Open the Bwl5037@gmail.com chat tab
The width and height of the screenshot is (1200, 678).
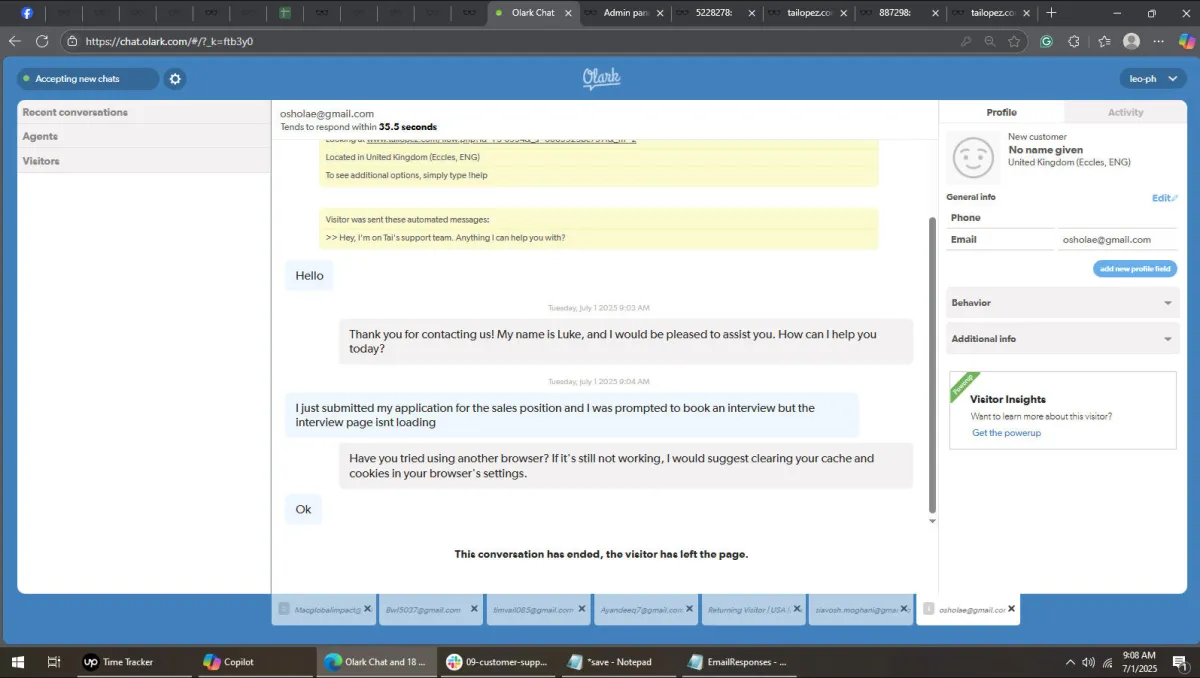coord(423,609)
